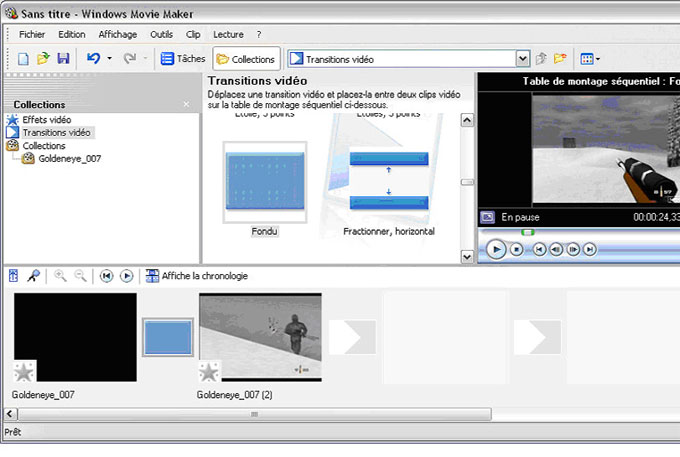Image resolution: width=680 pixels, height=457 pixels.
Task: Undo the last action
Action: tap(93, 59)
